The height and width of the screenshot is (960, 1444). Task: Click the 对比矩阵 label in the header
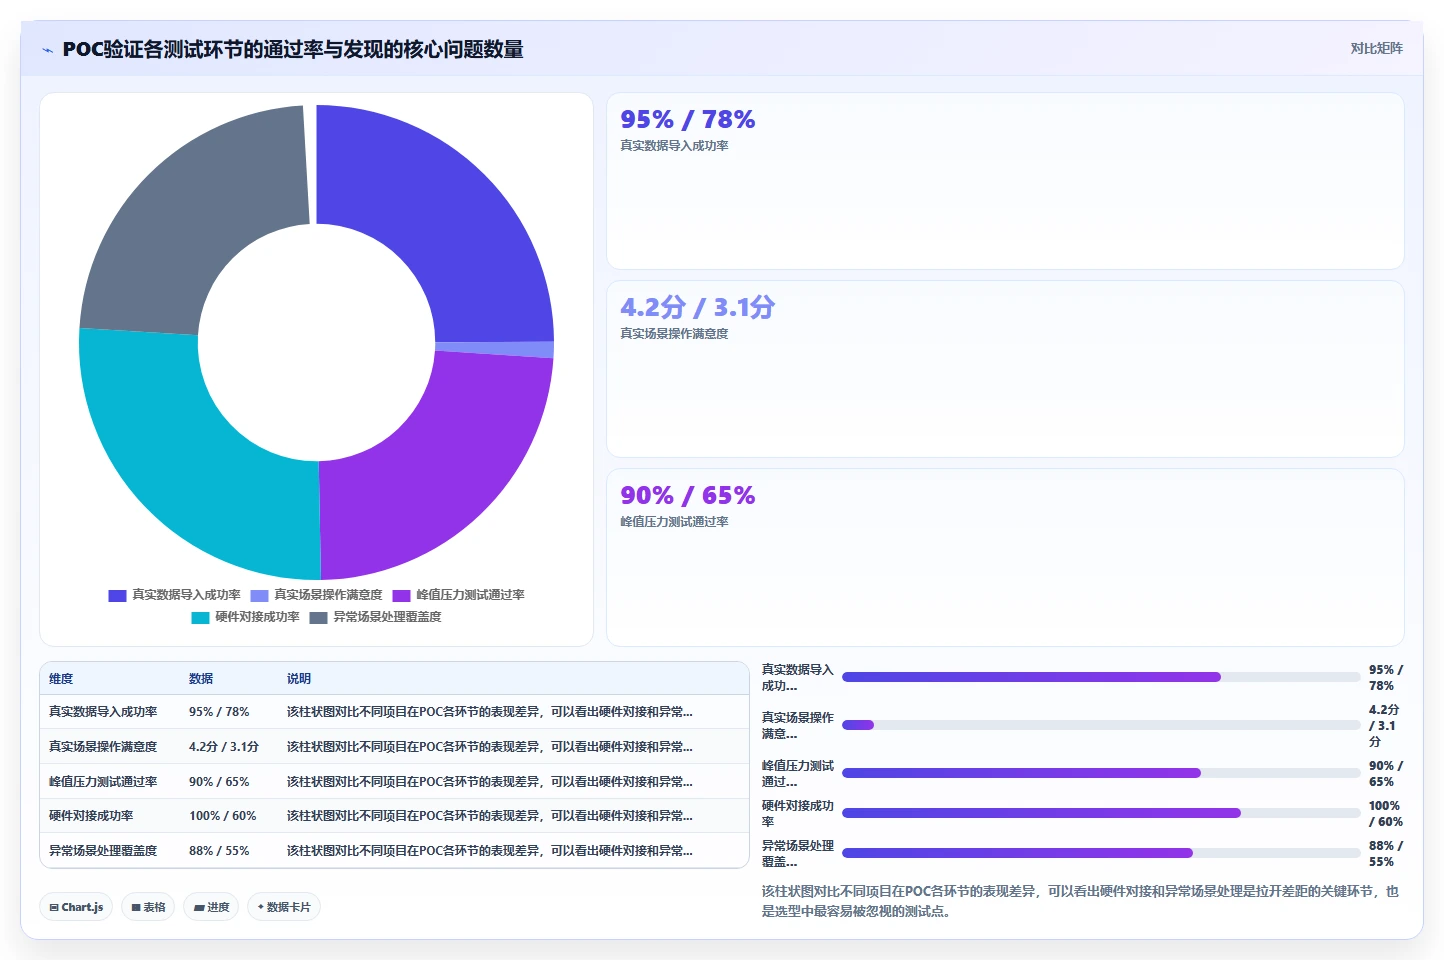1376,48
